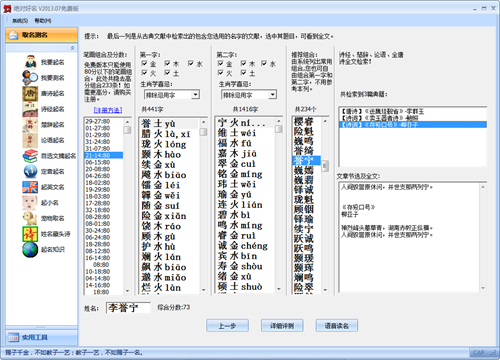
Task: Click the first character list's scroll-up arrow
Action: (x=203, y=122)
